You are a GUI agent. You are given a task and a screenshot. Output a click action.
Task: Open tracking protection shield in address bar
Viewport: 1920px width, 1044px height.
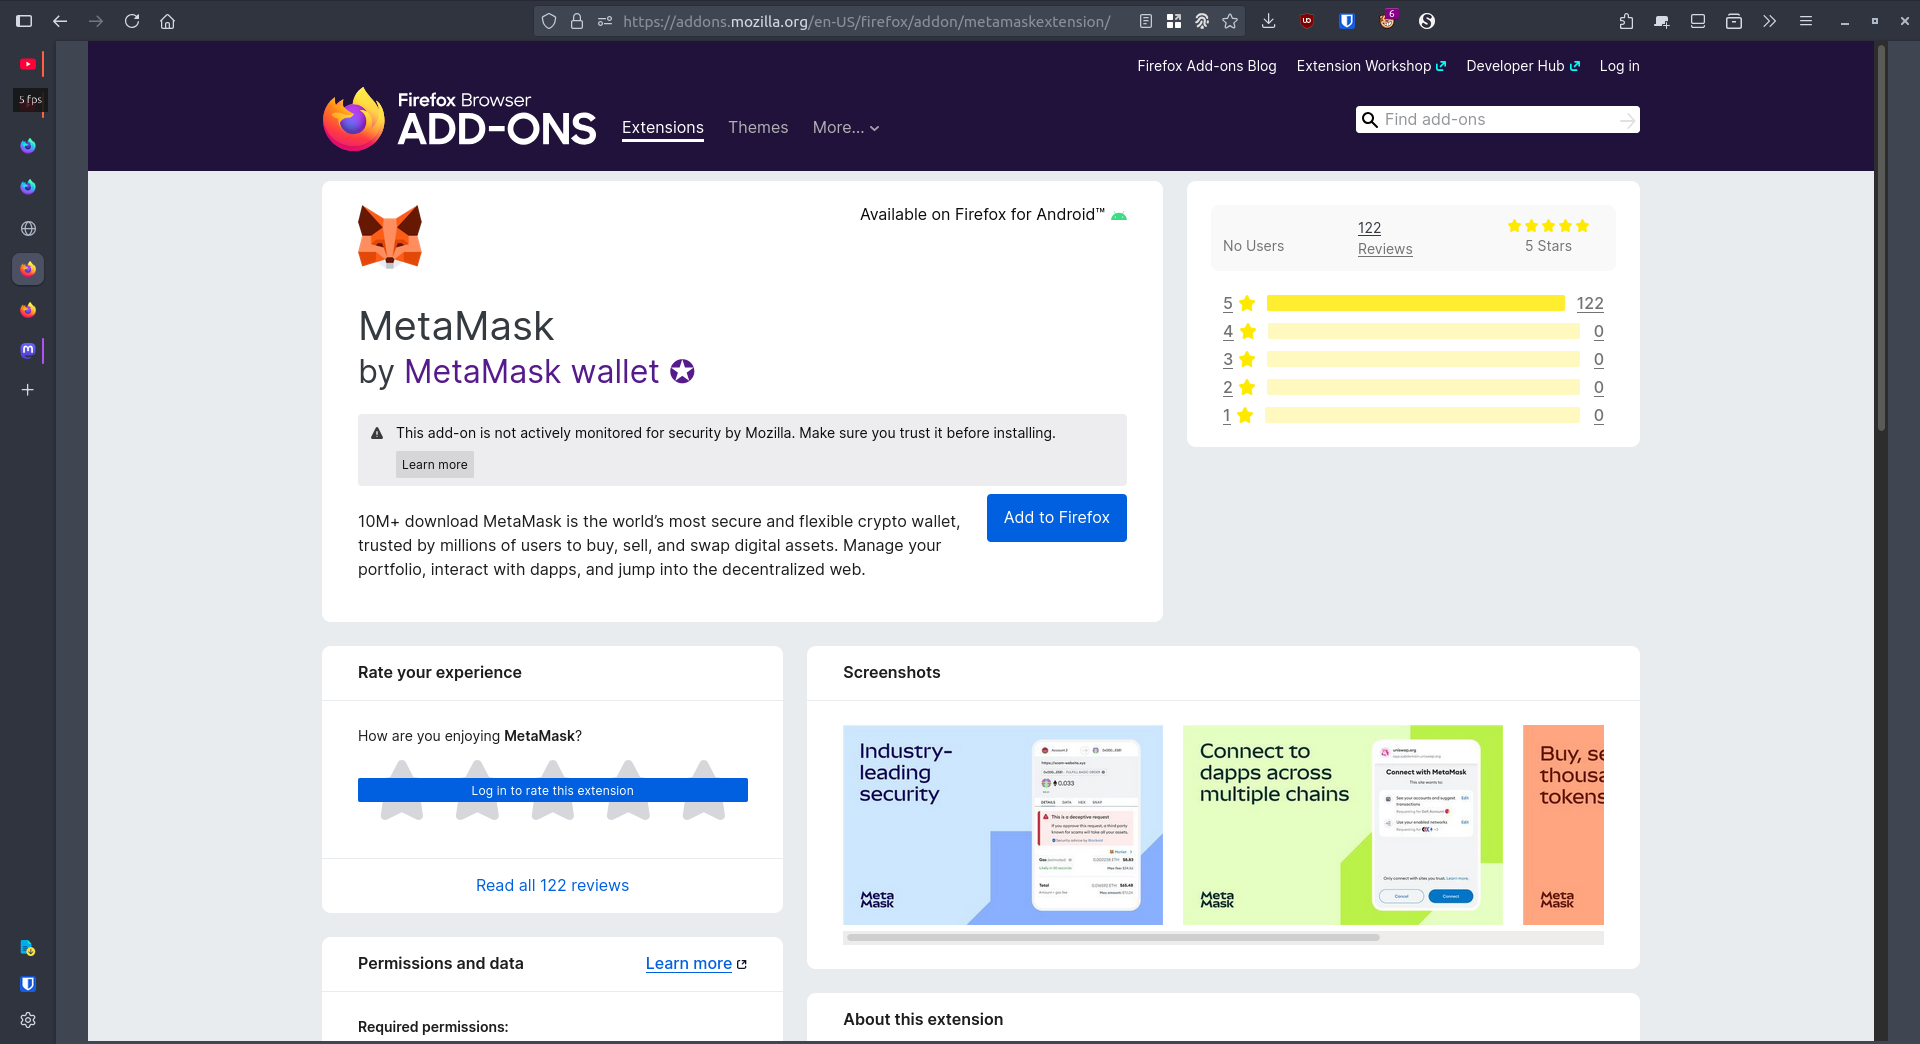(549, 21)
